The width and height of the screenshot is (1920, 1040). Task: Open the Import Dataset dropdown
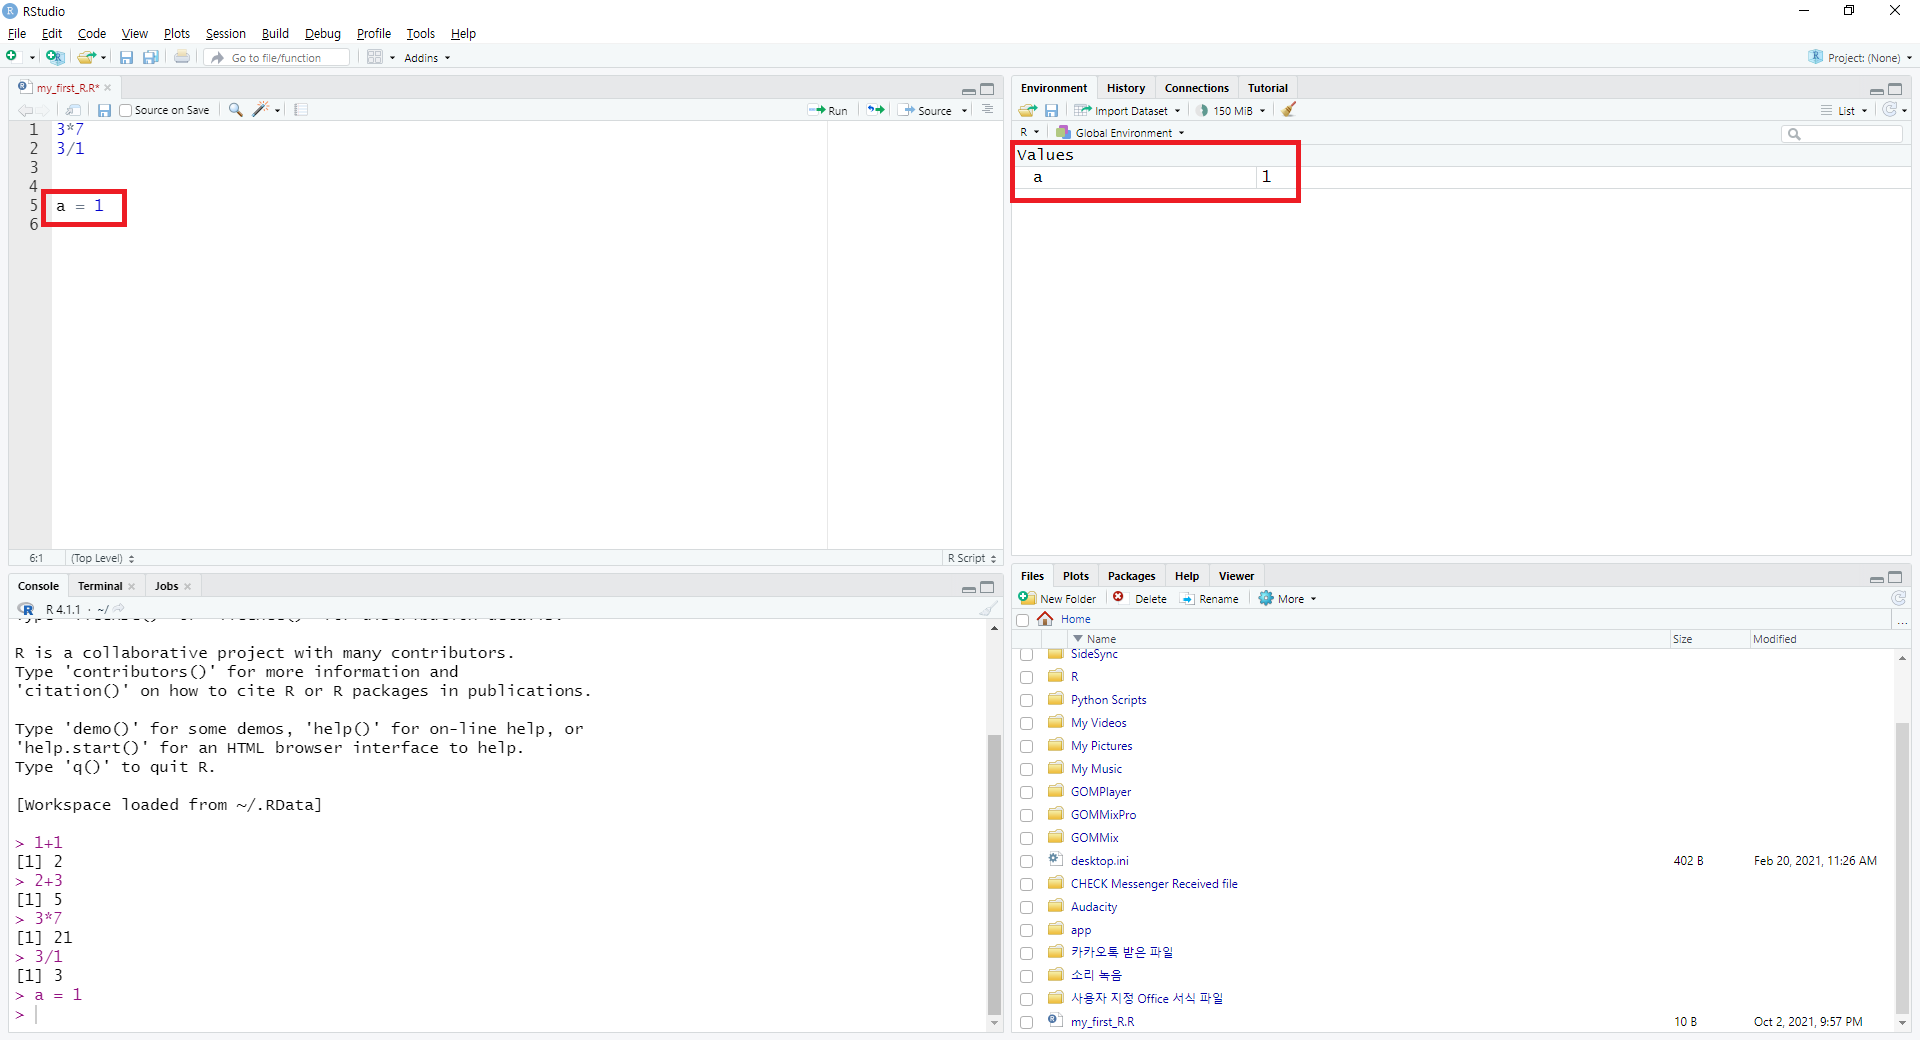pyautogui.click(x=1127, y=111)
